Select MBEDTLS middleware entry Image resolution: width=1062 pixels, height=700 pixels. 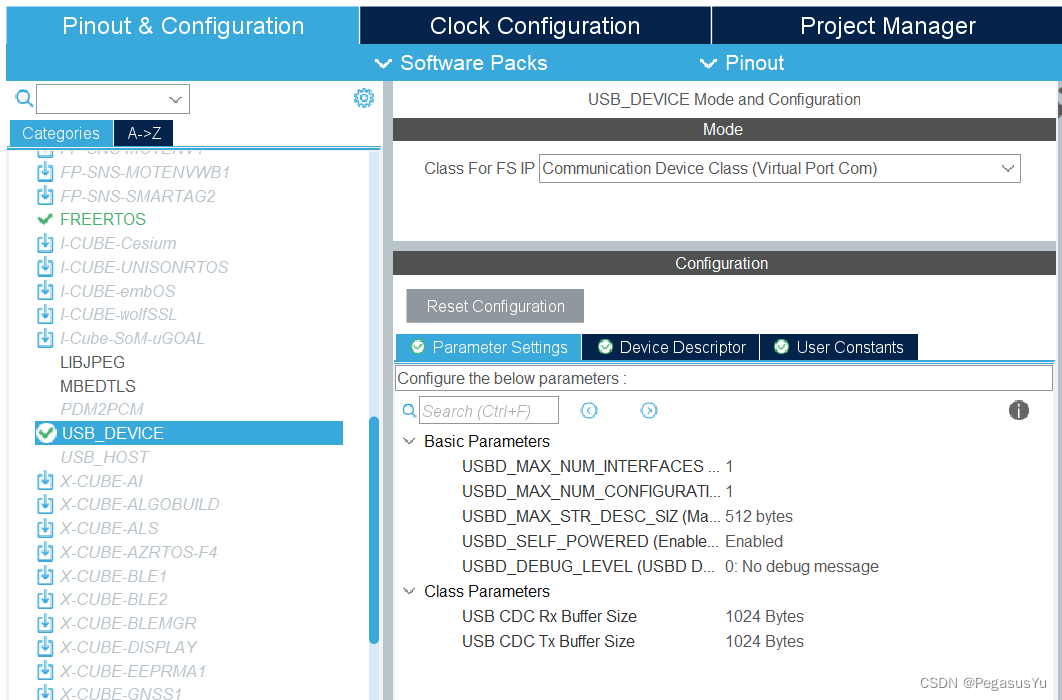(98, 386)
